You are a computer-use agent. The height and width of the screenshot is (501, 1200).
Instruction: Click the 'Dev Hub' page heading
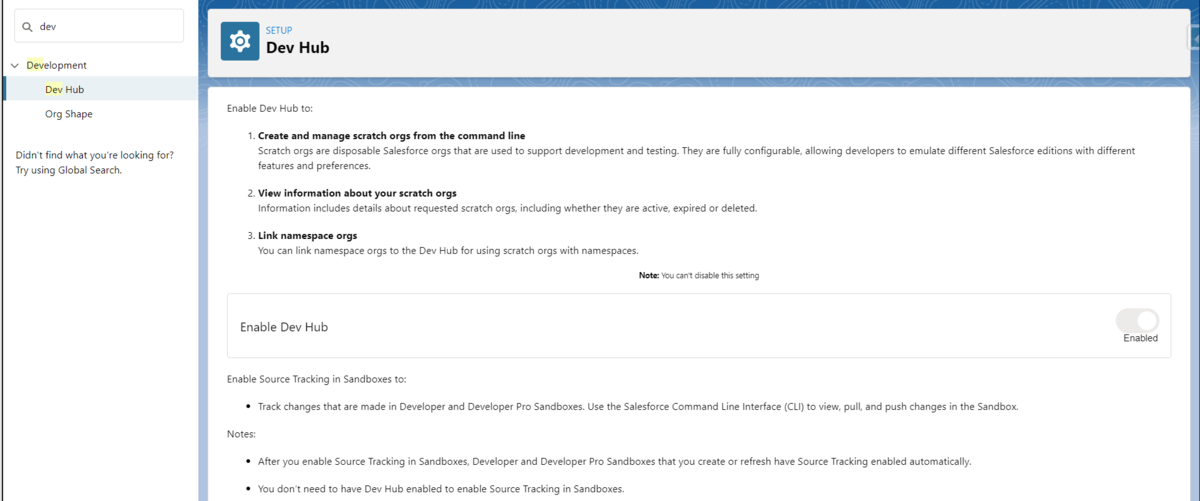tap(298, 47)
